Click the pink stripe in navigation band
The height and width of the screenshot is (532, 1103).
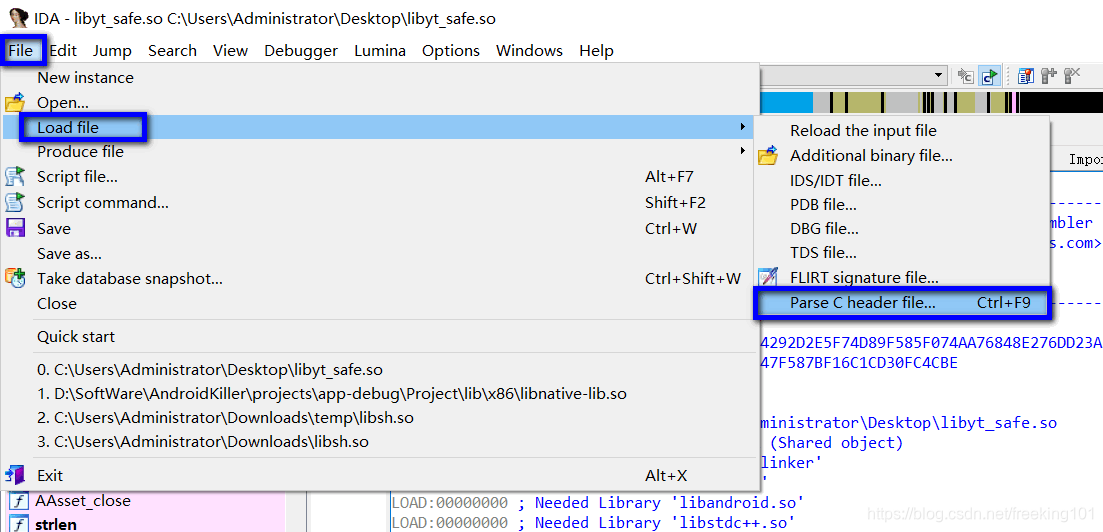[1012, 102]
